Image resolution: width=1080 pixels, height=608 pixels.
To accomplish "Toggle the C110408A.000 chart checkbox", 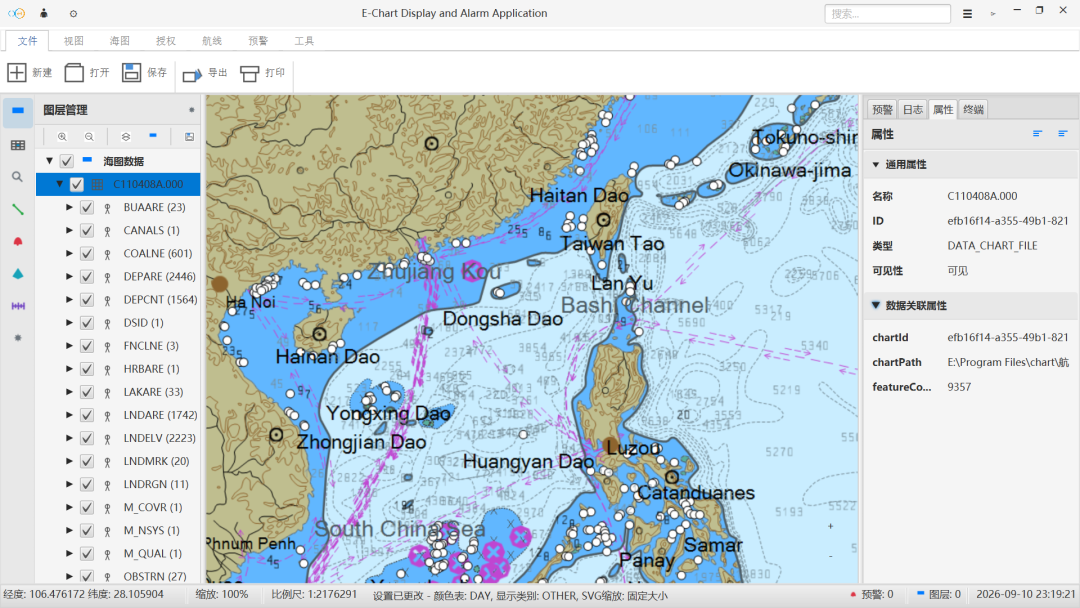I will click(x=76, y=185).
